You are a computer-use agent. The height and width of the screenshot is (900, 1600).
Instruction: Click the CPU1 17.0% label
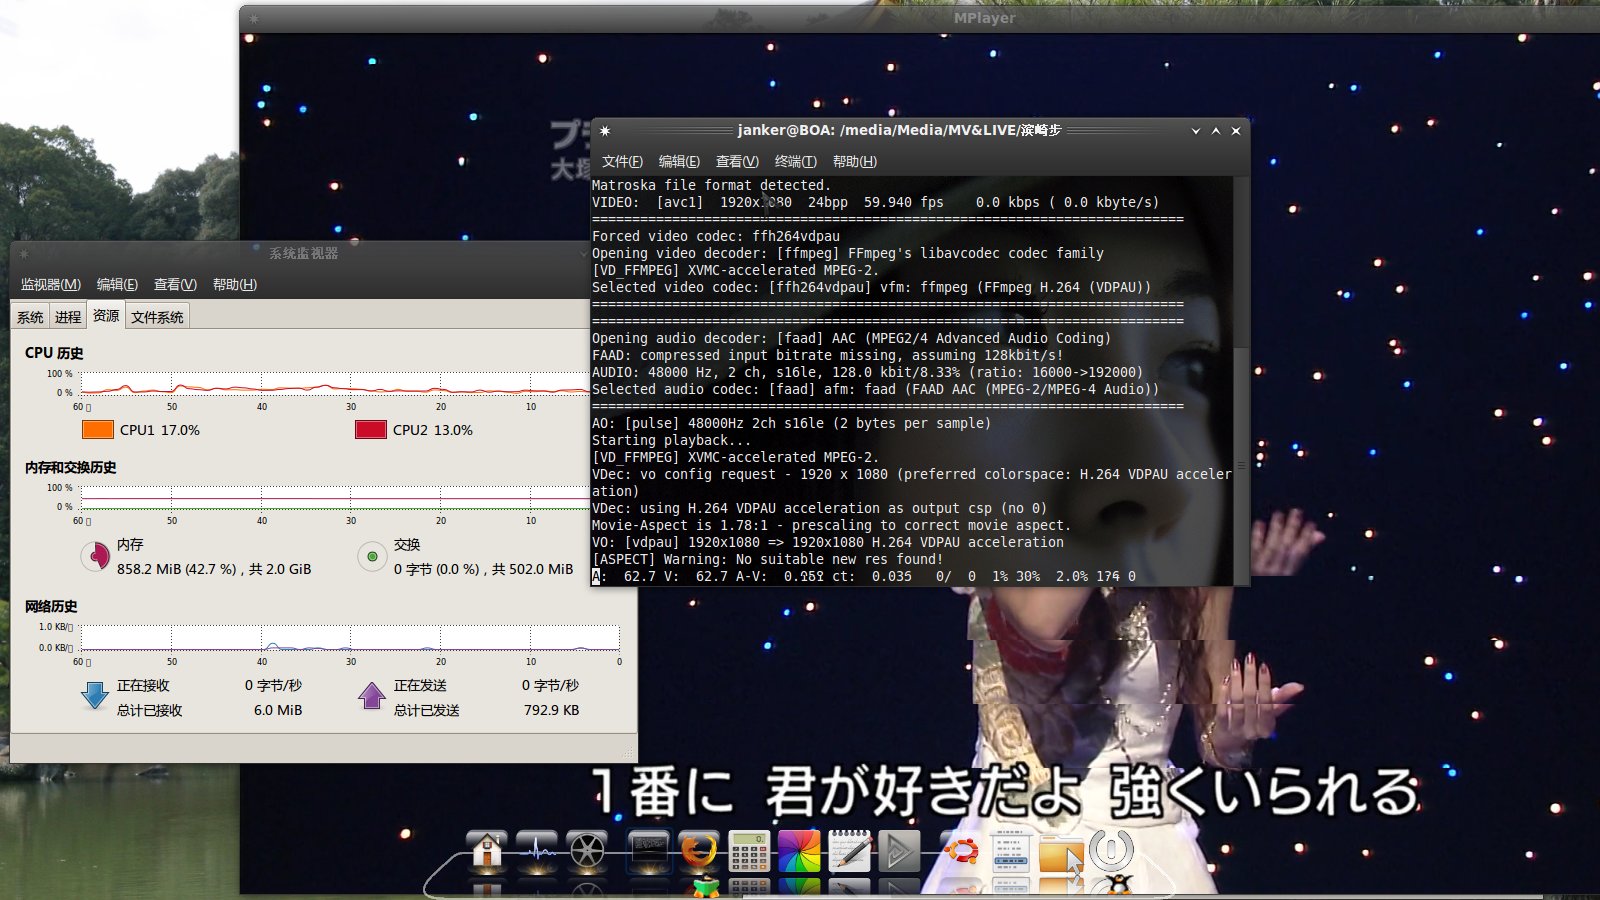point(160,430)
